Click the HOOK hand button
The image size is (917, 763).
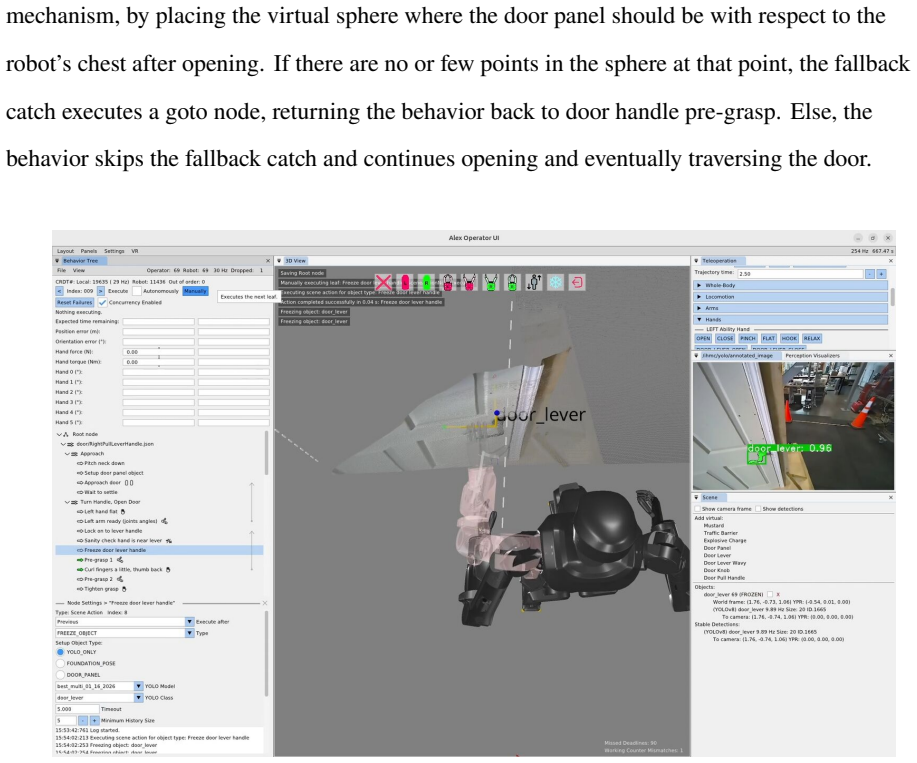[789, 339]
